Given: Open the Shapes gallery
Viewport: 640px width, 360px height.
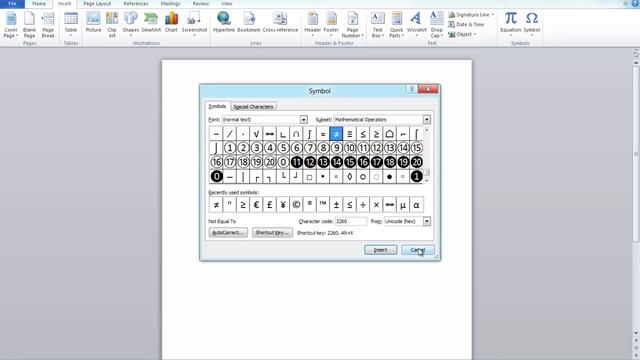Looking at the screenshot, I should 131,24.
